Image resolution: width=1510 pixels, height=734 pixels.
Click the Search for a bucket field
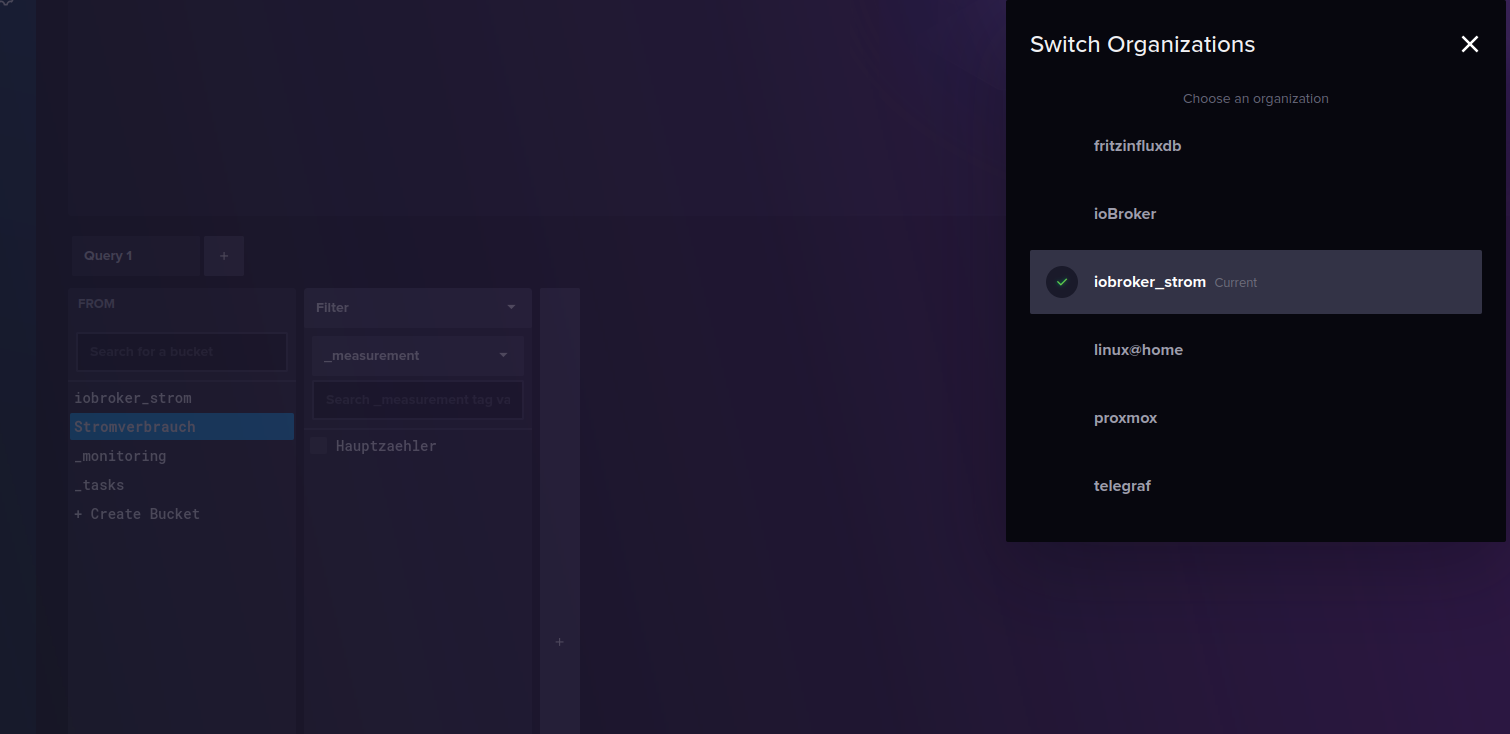[182, 352]
